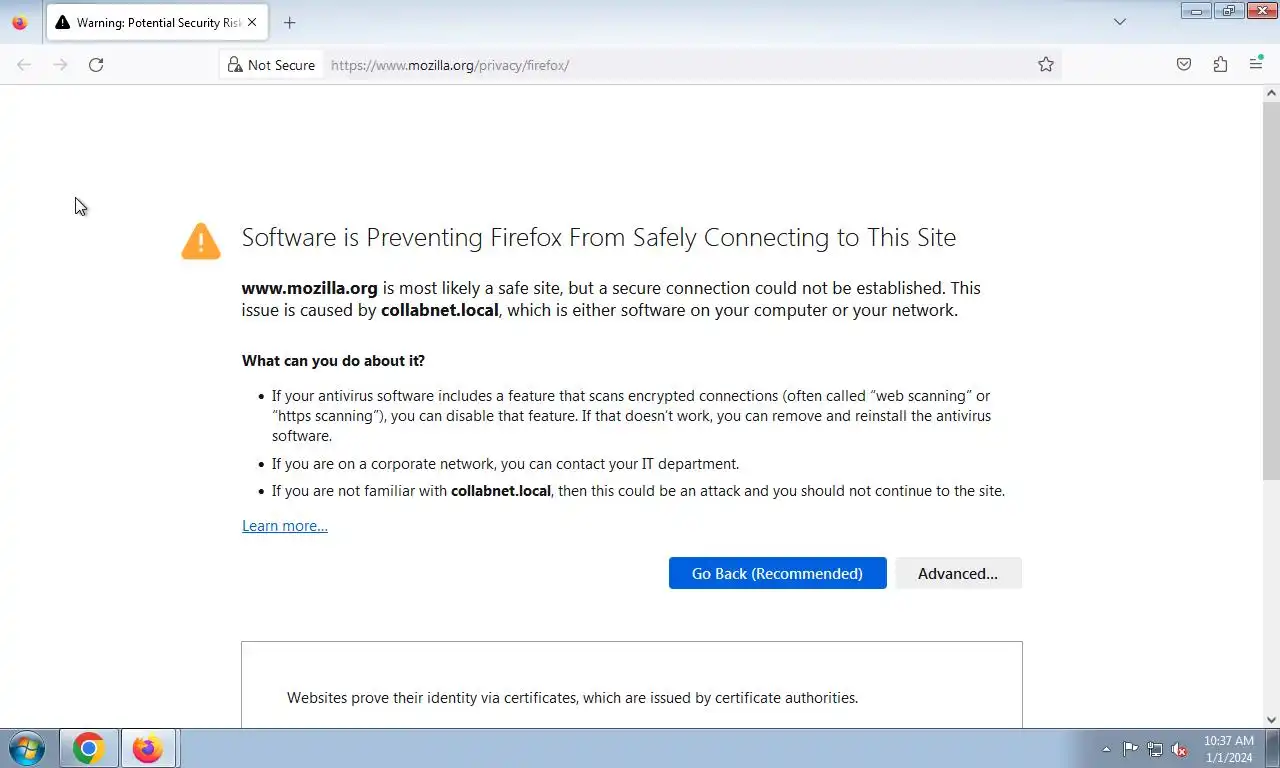
Task: Bookmark this page with the star icon
Action: tap(1046, 65)
